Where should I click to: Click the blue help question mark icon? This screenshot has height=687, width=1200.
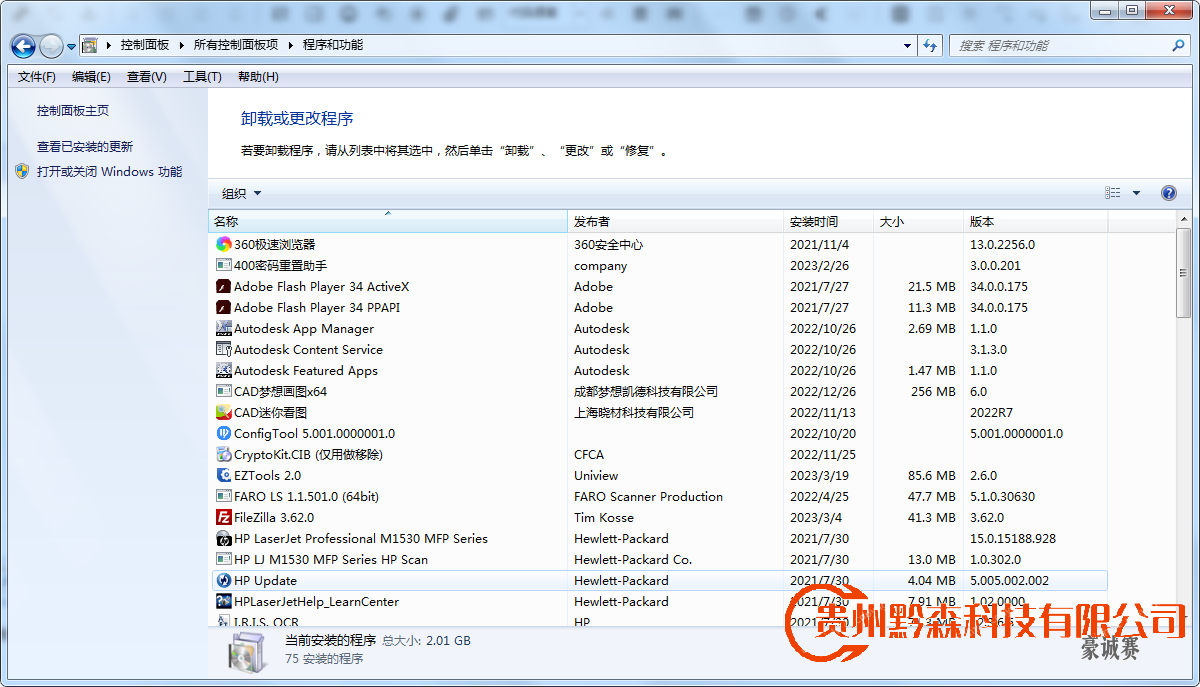[x=1168, y=193]
